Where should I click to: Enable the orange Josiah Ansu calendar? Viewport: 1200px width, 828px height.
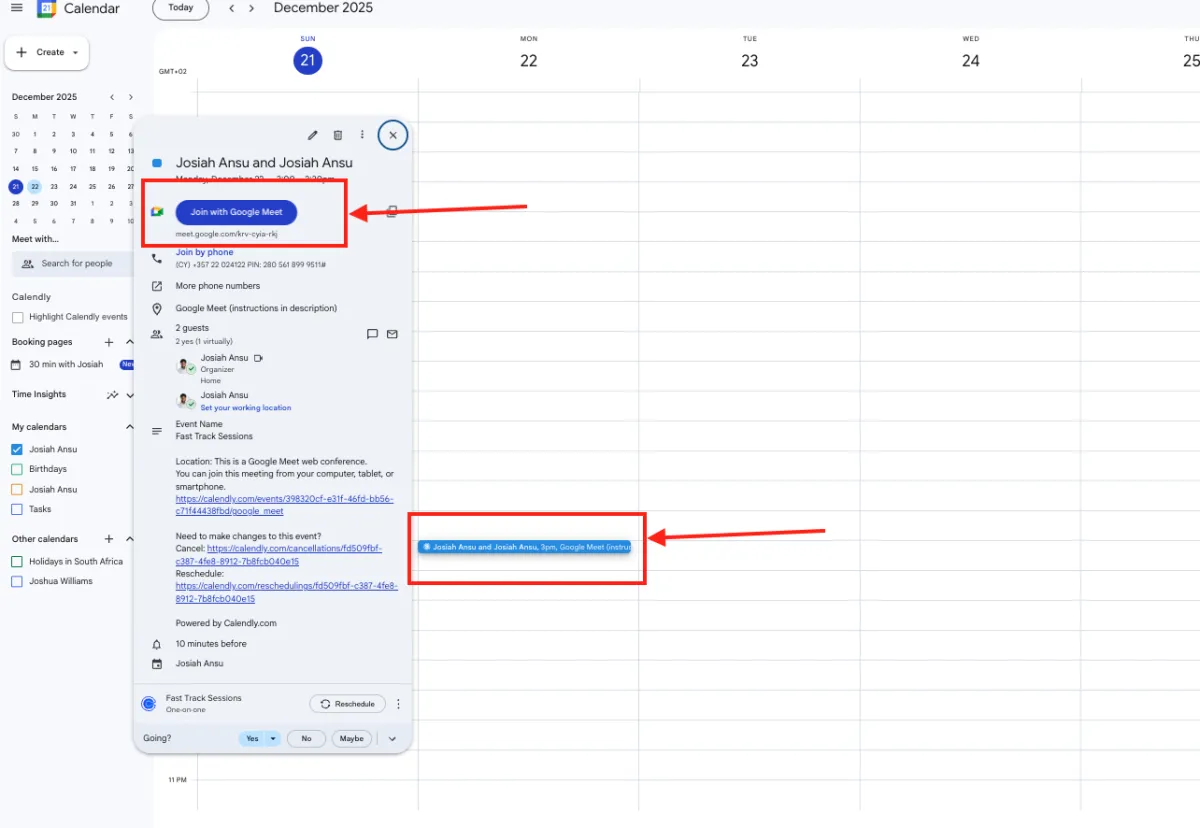tap(17, 490)
